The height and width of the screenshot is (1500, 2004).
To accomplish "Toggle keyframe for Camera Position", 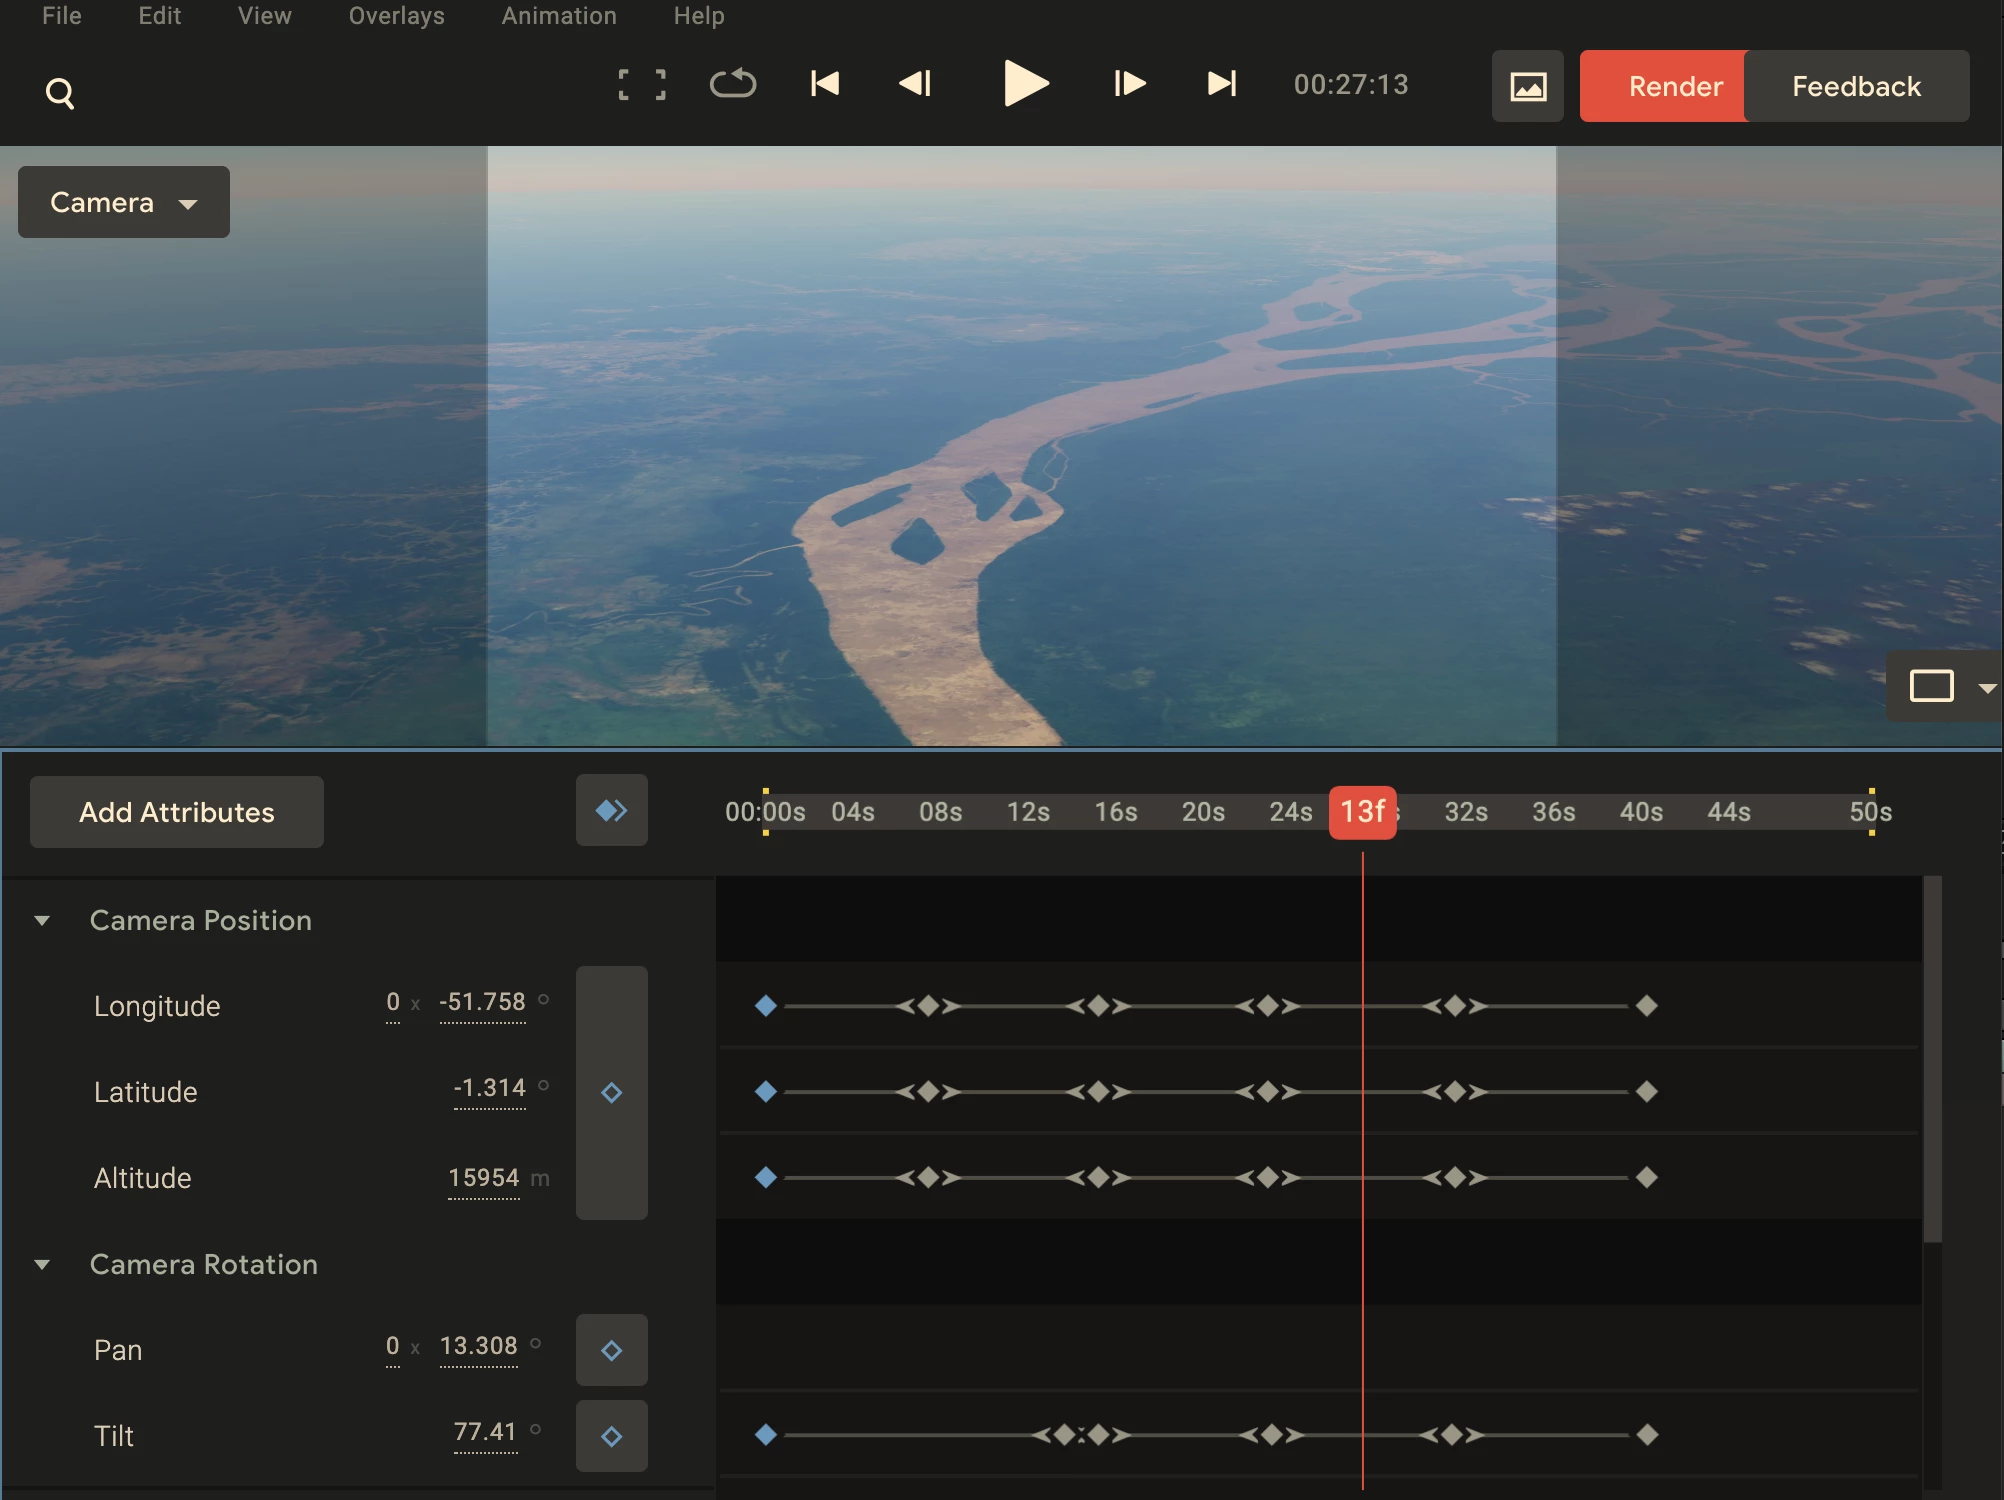I will (x=611, y=1092).
